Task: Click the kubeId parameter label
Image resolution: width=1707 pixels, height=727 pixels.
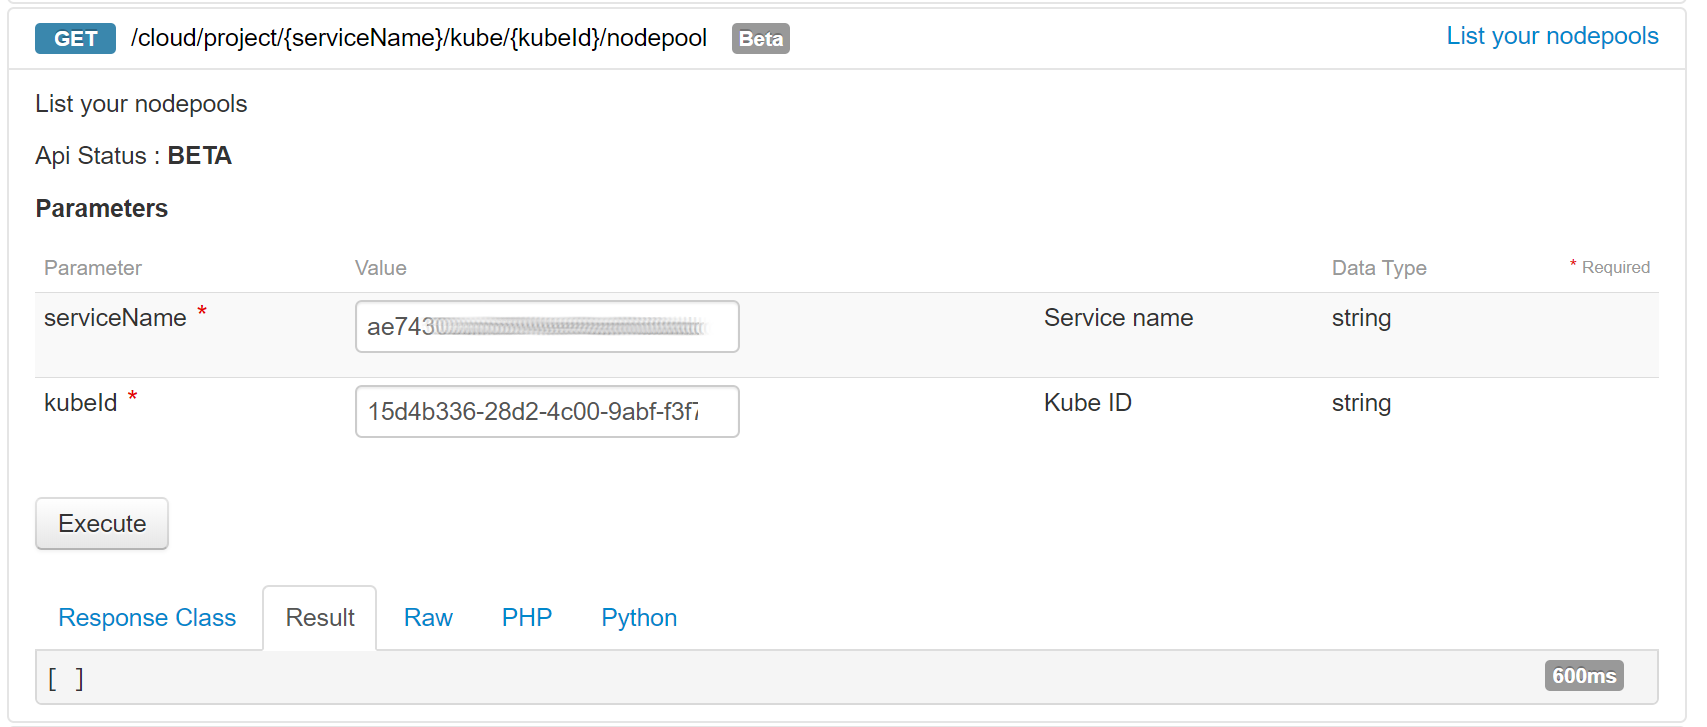Action: [80, 403]
